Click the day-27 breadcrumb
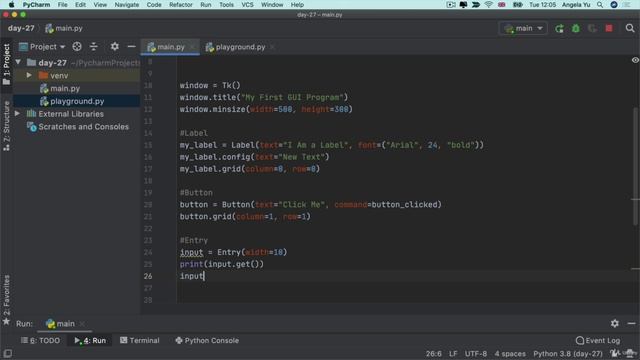The height and width of the screenshot is (360, 640). click(21, 28)
